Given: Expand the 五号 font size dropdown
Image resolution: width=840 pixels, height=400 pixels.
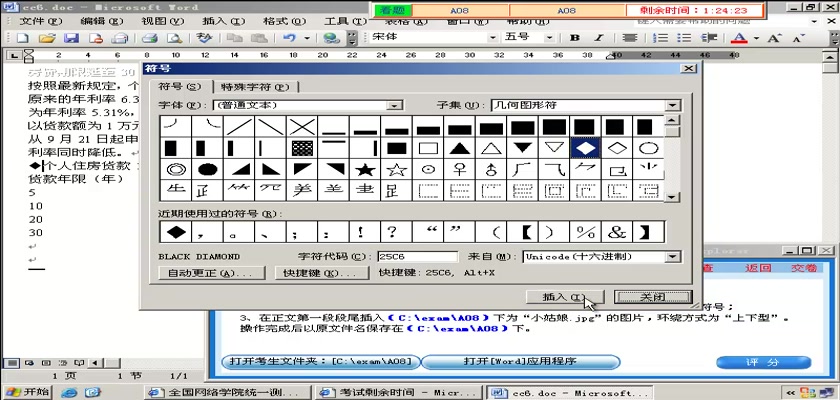Looking at the screenshot, I should click(x=549, y=38).
